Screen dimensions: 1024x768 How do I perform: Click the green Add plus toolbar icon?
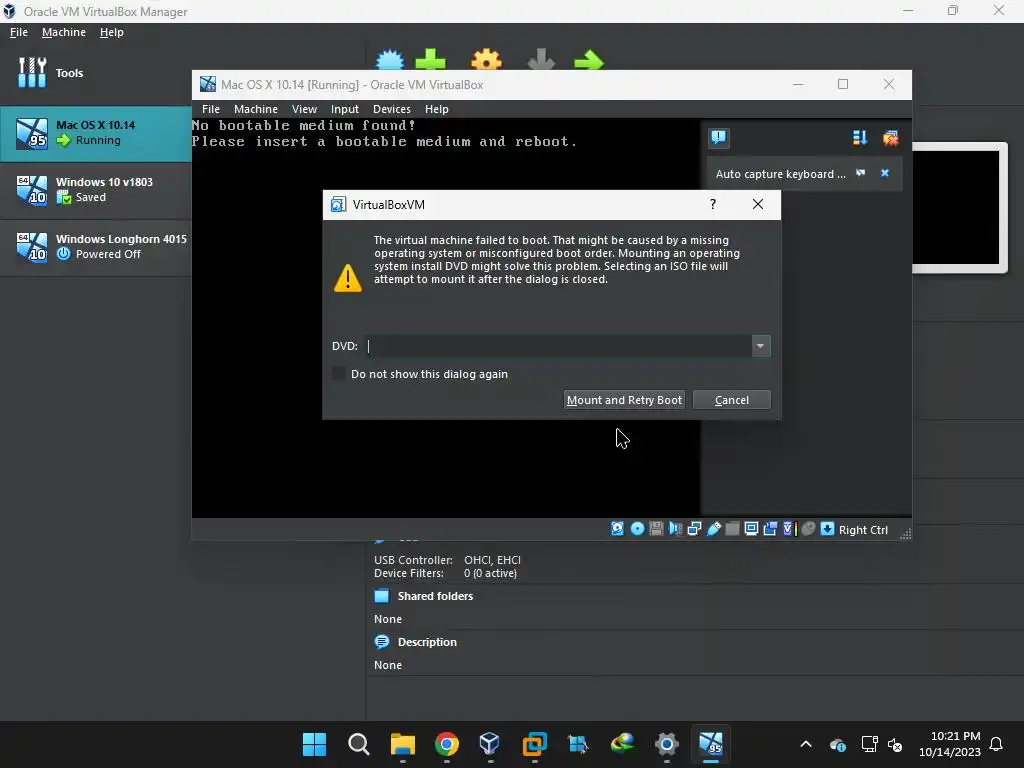coord(430,60)
